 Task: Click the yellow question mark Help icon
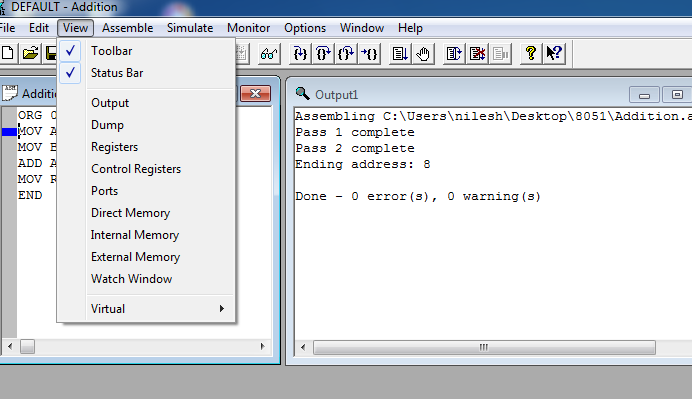tap(531, 54)
